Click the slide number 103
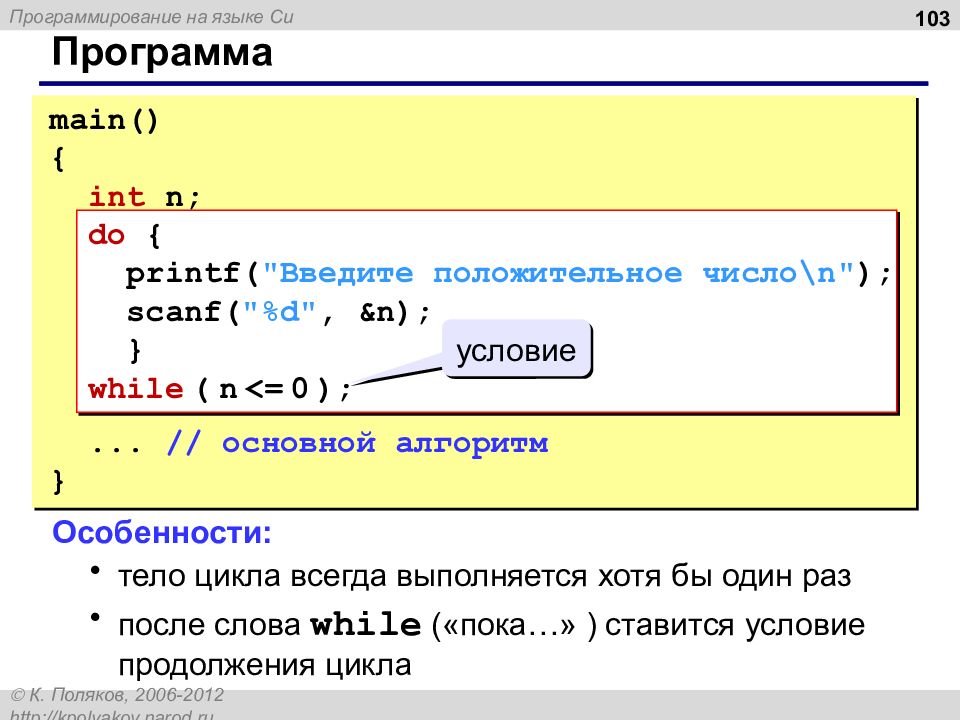This screenshot has height=720, width=960. tap(932, 18)
